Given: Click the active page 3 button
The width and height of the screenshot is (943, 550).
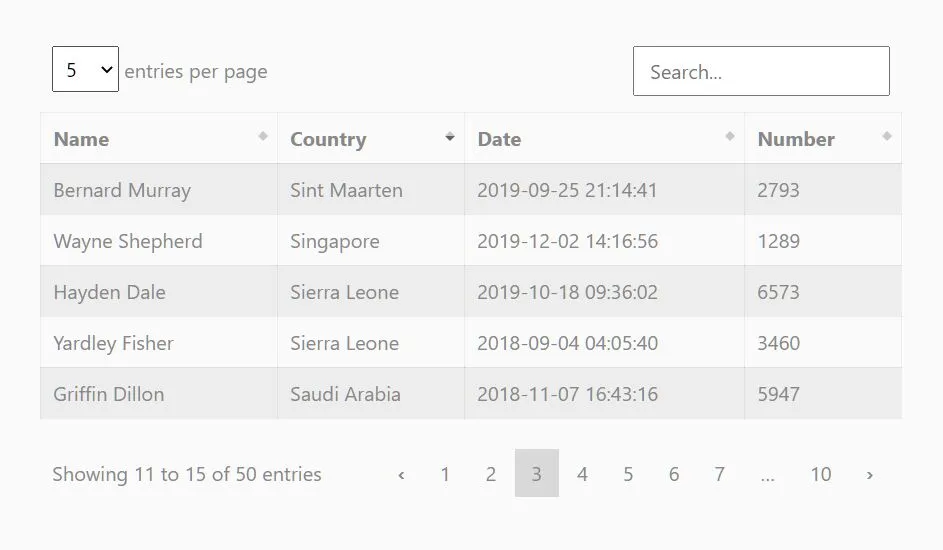Looking at the screenshot, I should (536, 474).
